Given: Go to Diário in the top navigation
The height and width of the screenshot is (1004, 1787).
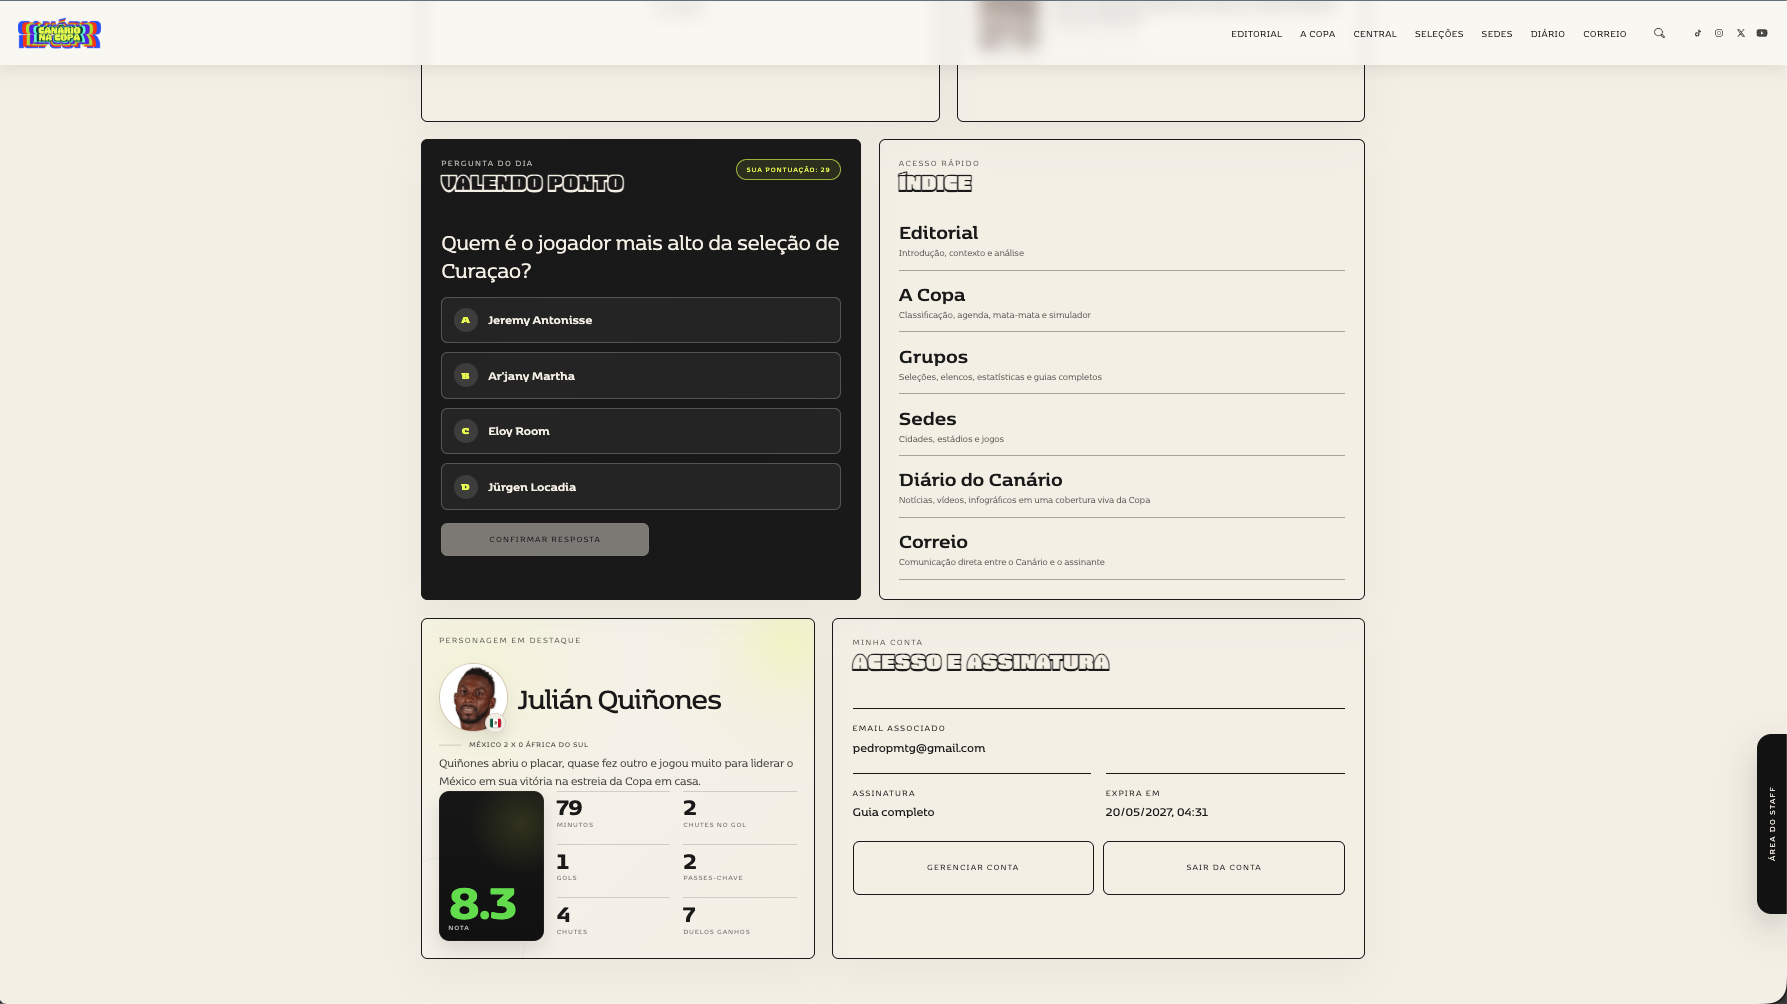Looking at the screenshot, I should click(x=1547, y=34).
